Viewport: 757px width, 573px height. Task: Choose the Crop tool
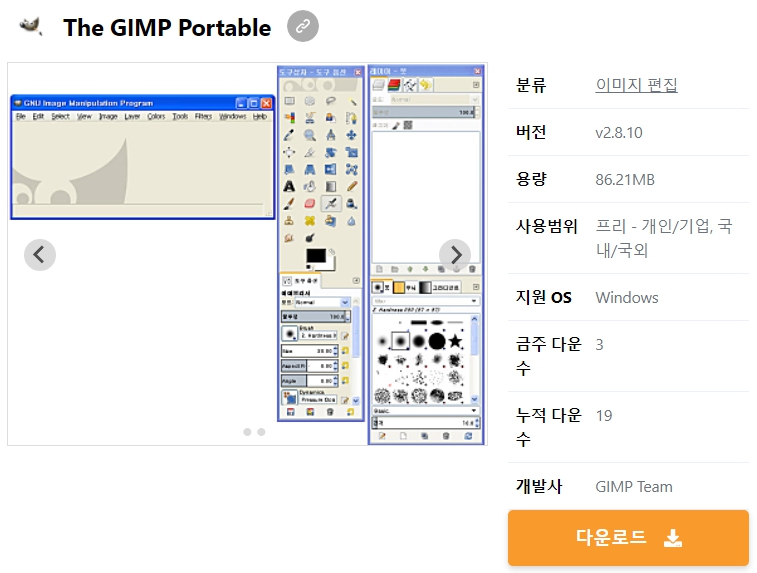coord(310,153)
